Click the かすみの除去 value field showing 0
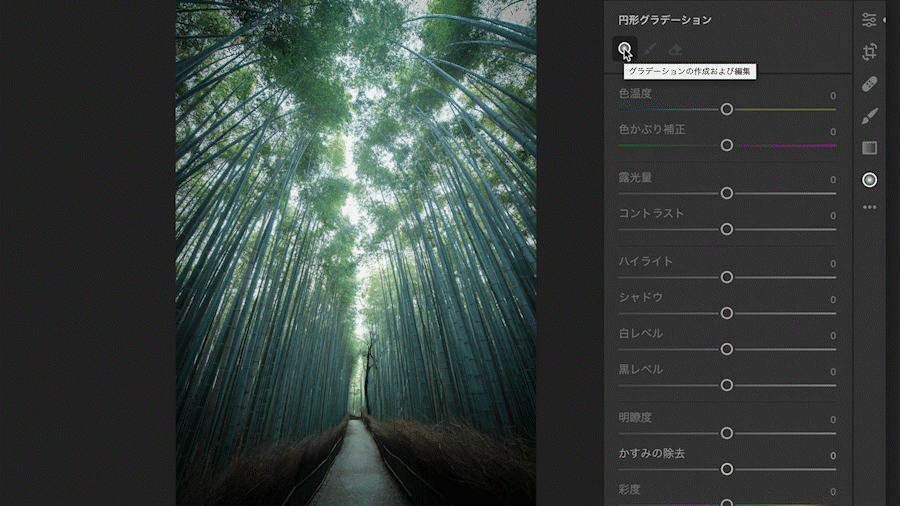Viewport: 900px width, 506px height. coord(832,456)
